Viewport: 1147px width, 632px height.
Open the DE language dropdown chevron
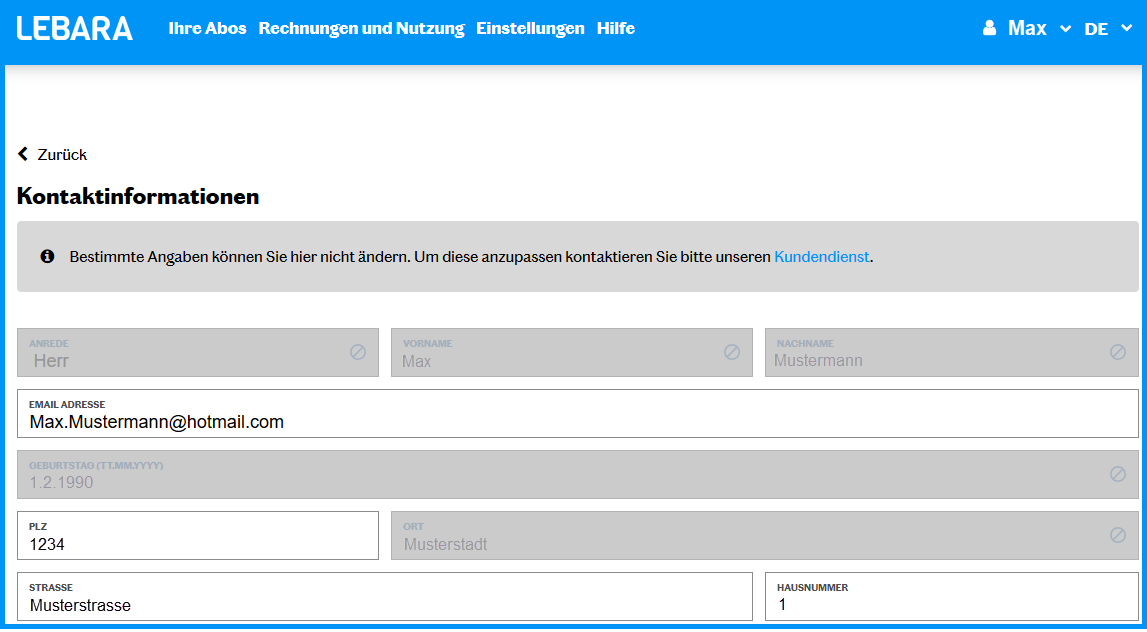[x=1127, y=29]
